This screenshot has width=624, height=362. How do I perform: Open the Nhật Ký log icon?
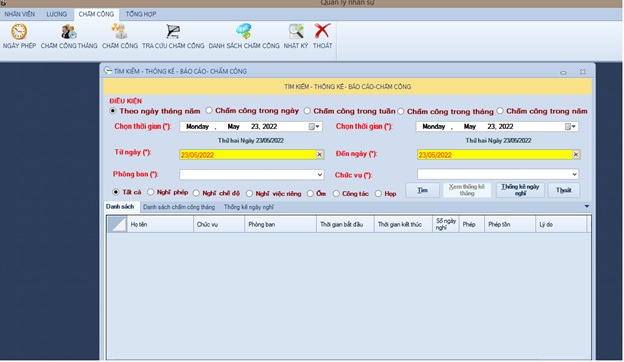pos(296,31)
